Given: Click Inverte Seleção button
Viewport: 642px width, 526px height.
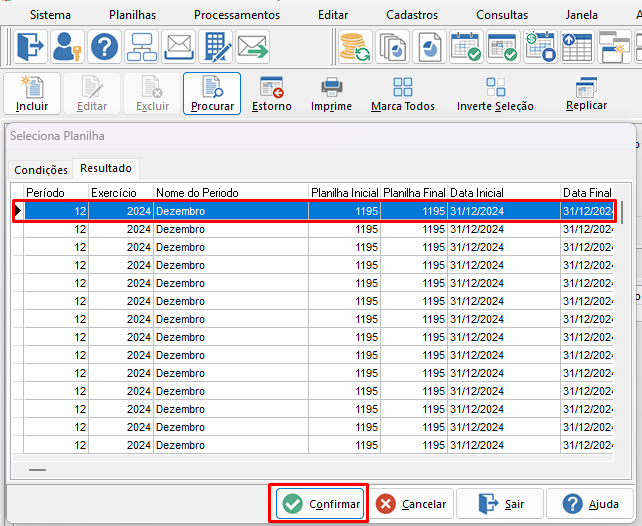Looking at the screenshot, I should coord(495,93).
